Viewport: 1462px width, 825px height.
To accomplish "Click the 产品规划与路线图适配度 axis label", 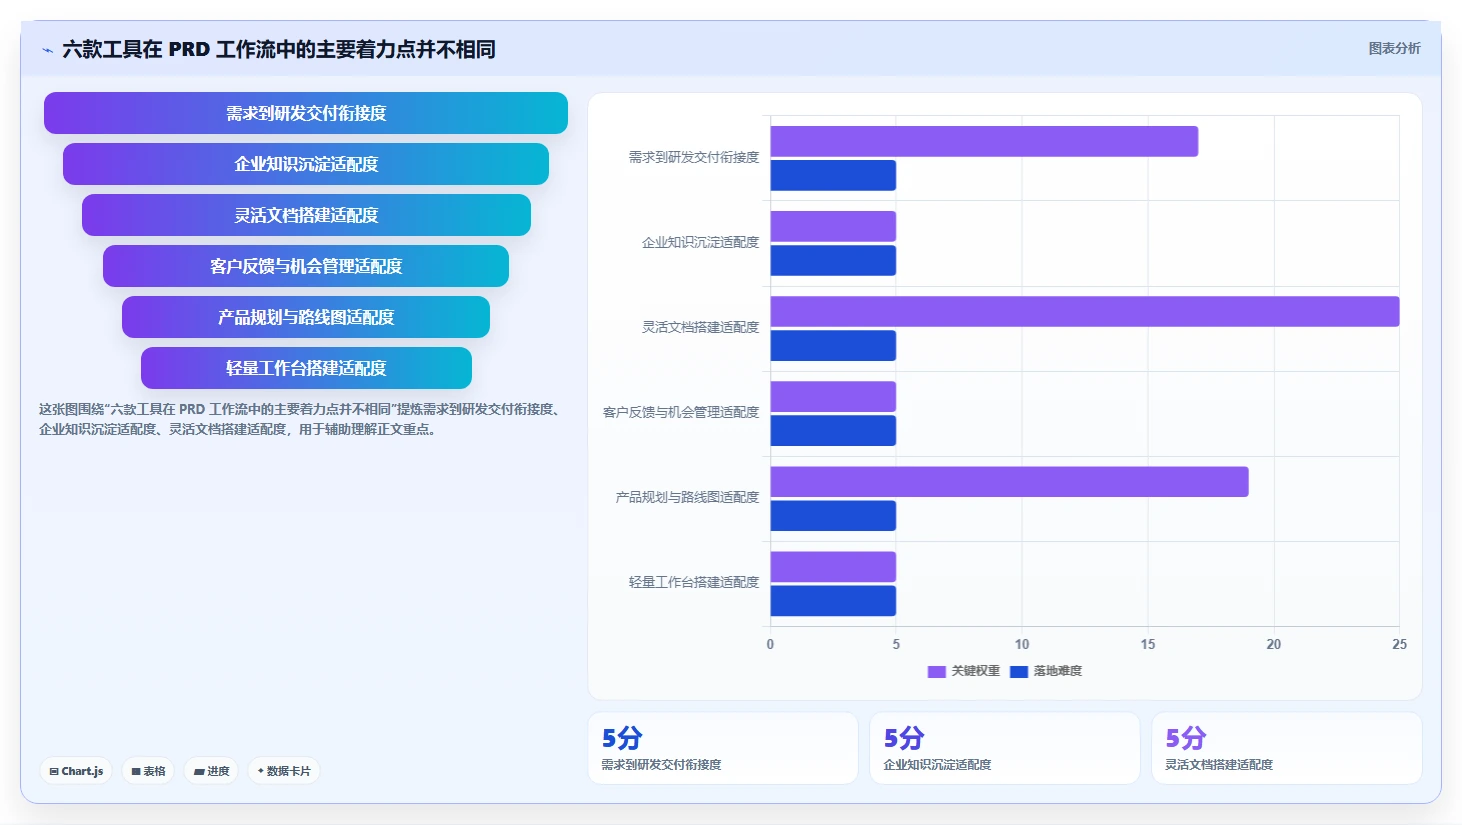I will 687,497.
